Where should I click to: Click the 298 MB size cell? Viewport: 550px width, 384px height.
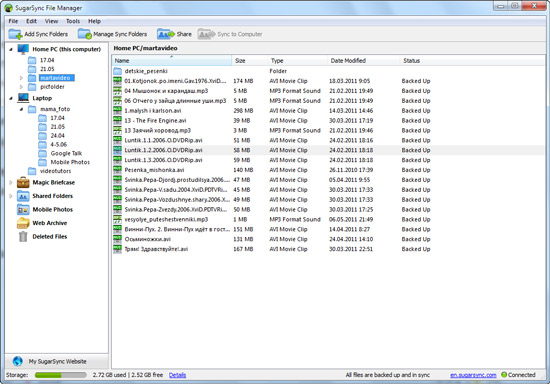click(x=243, y=110)
